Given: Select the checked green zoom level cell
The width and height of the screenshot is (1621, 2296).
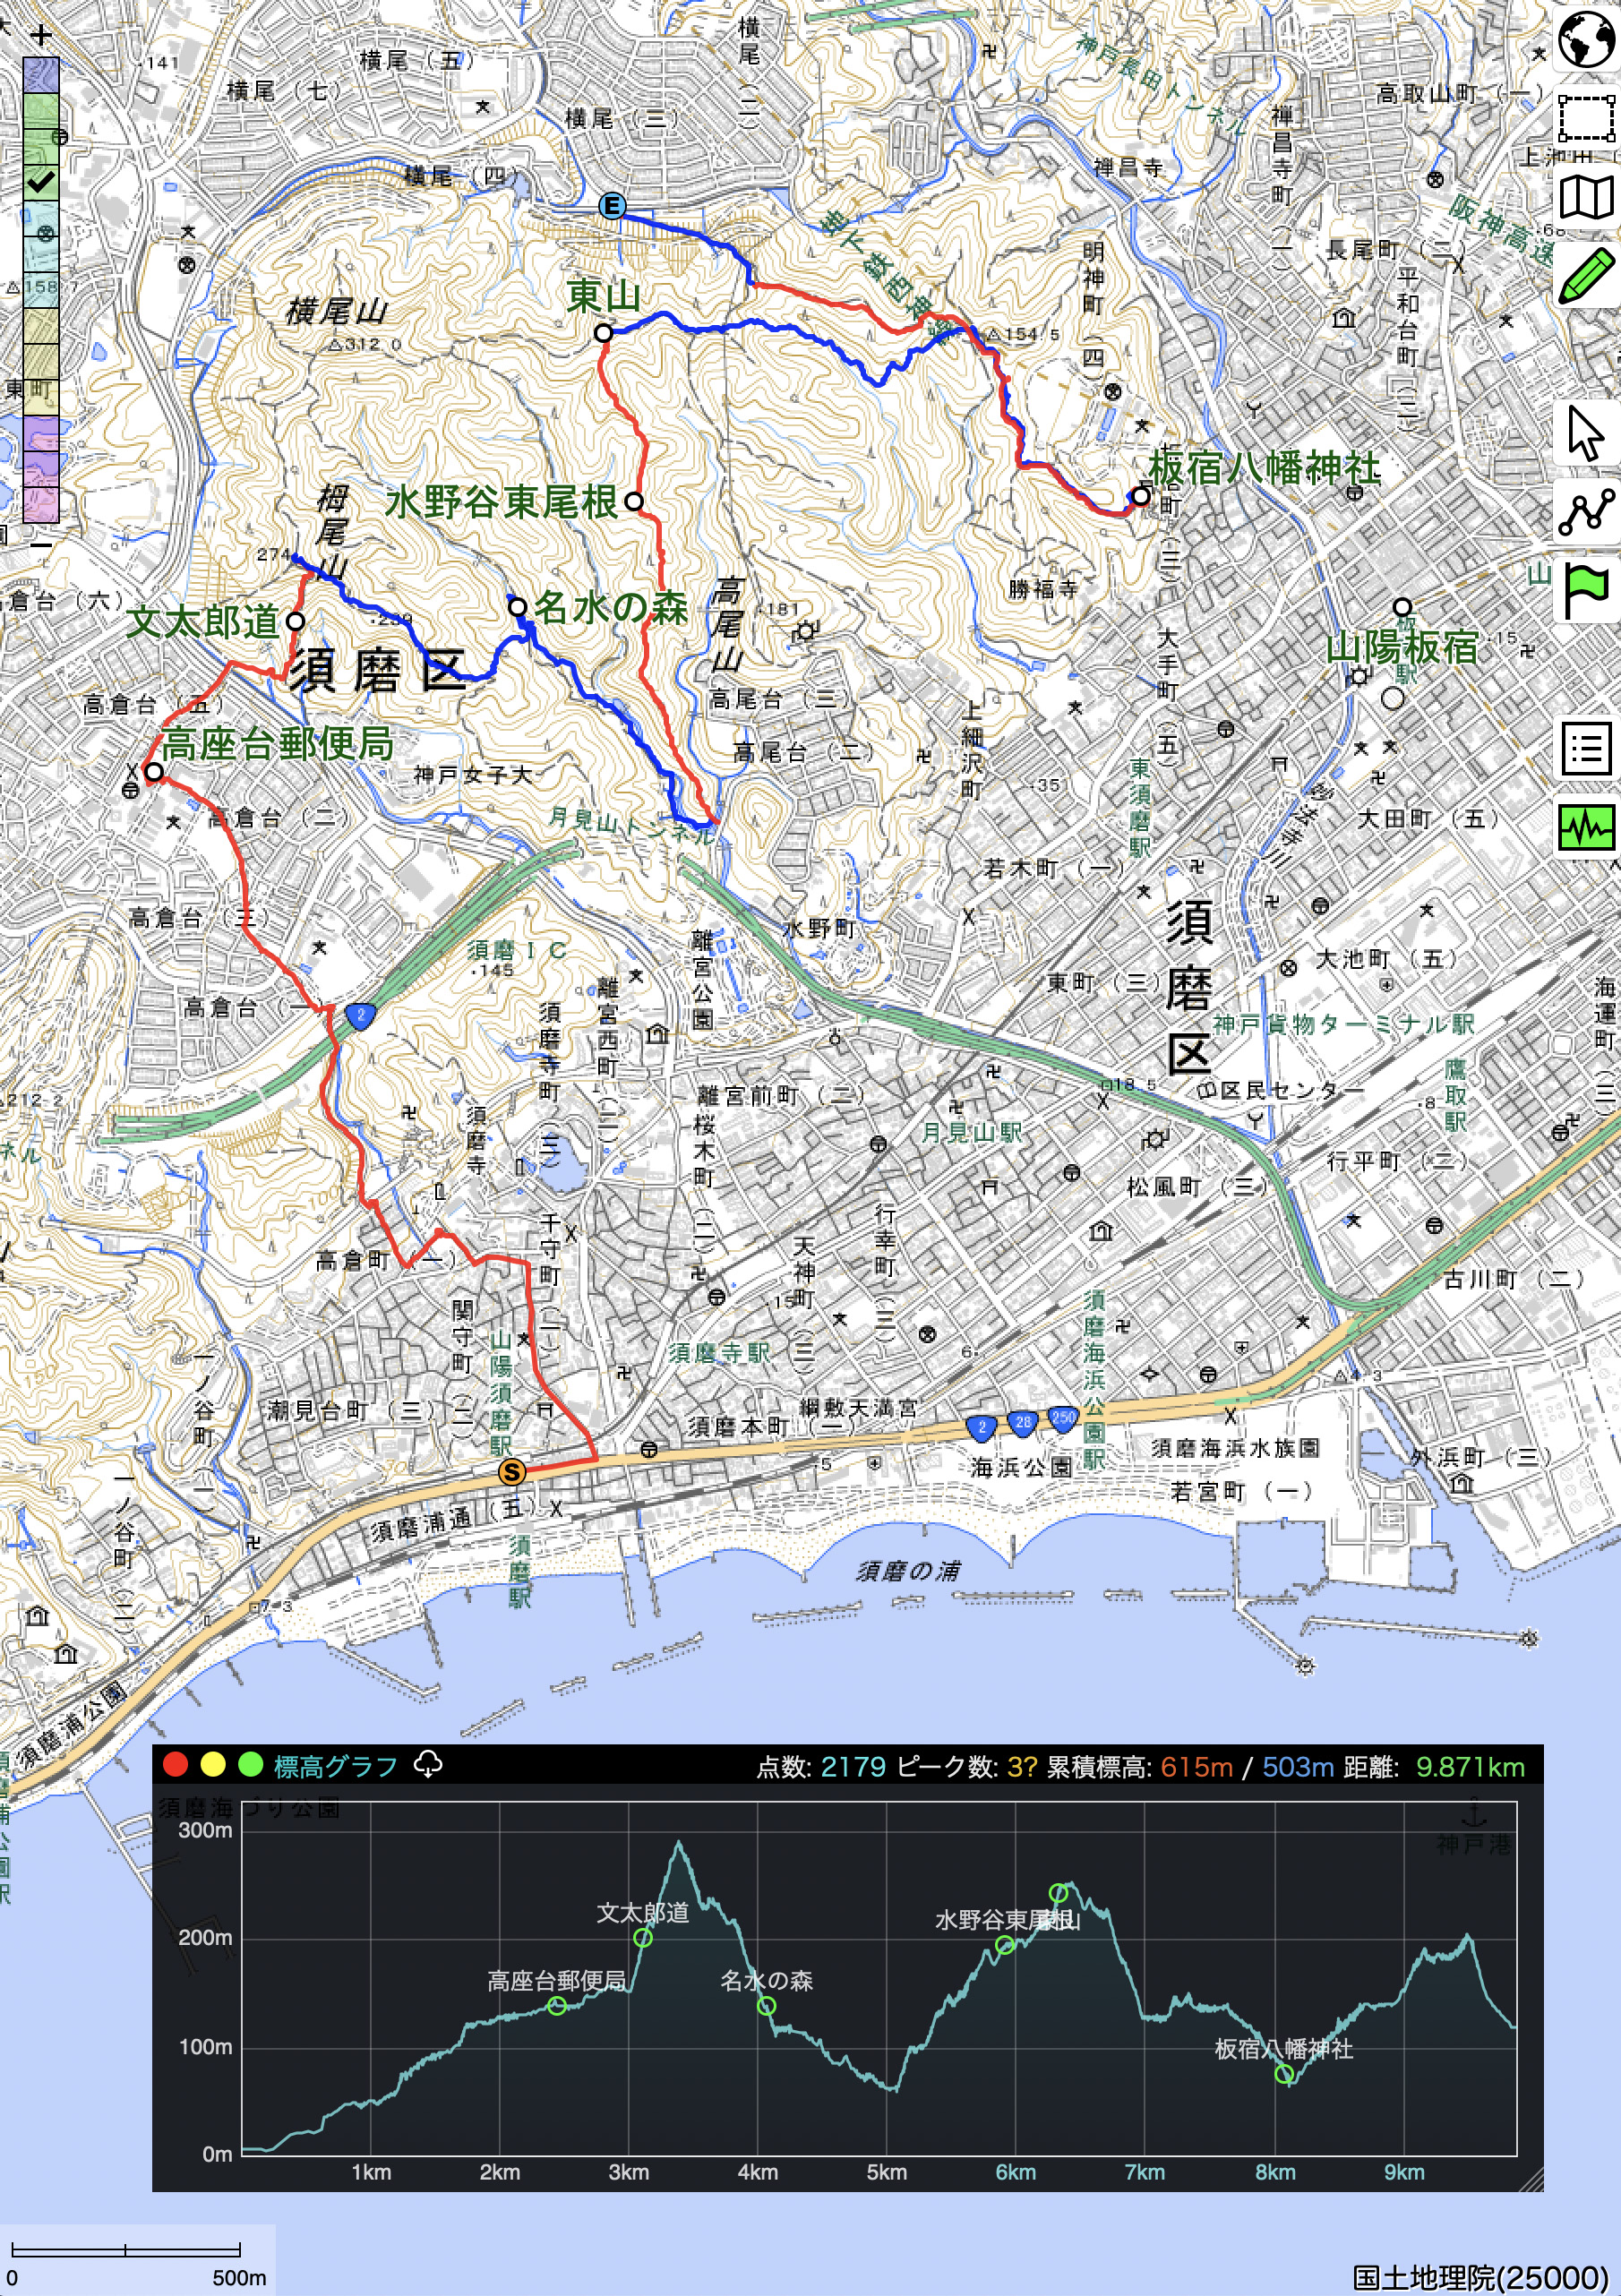Looking at the screenshot, I should pos(41,182).
